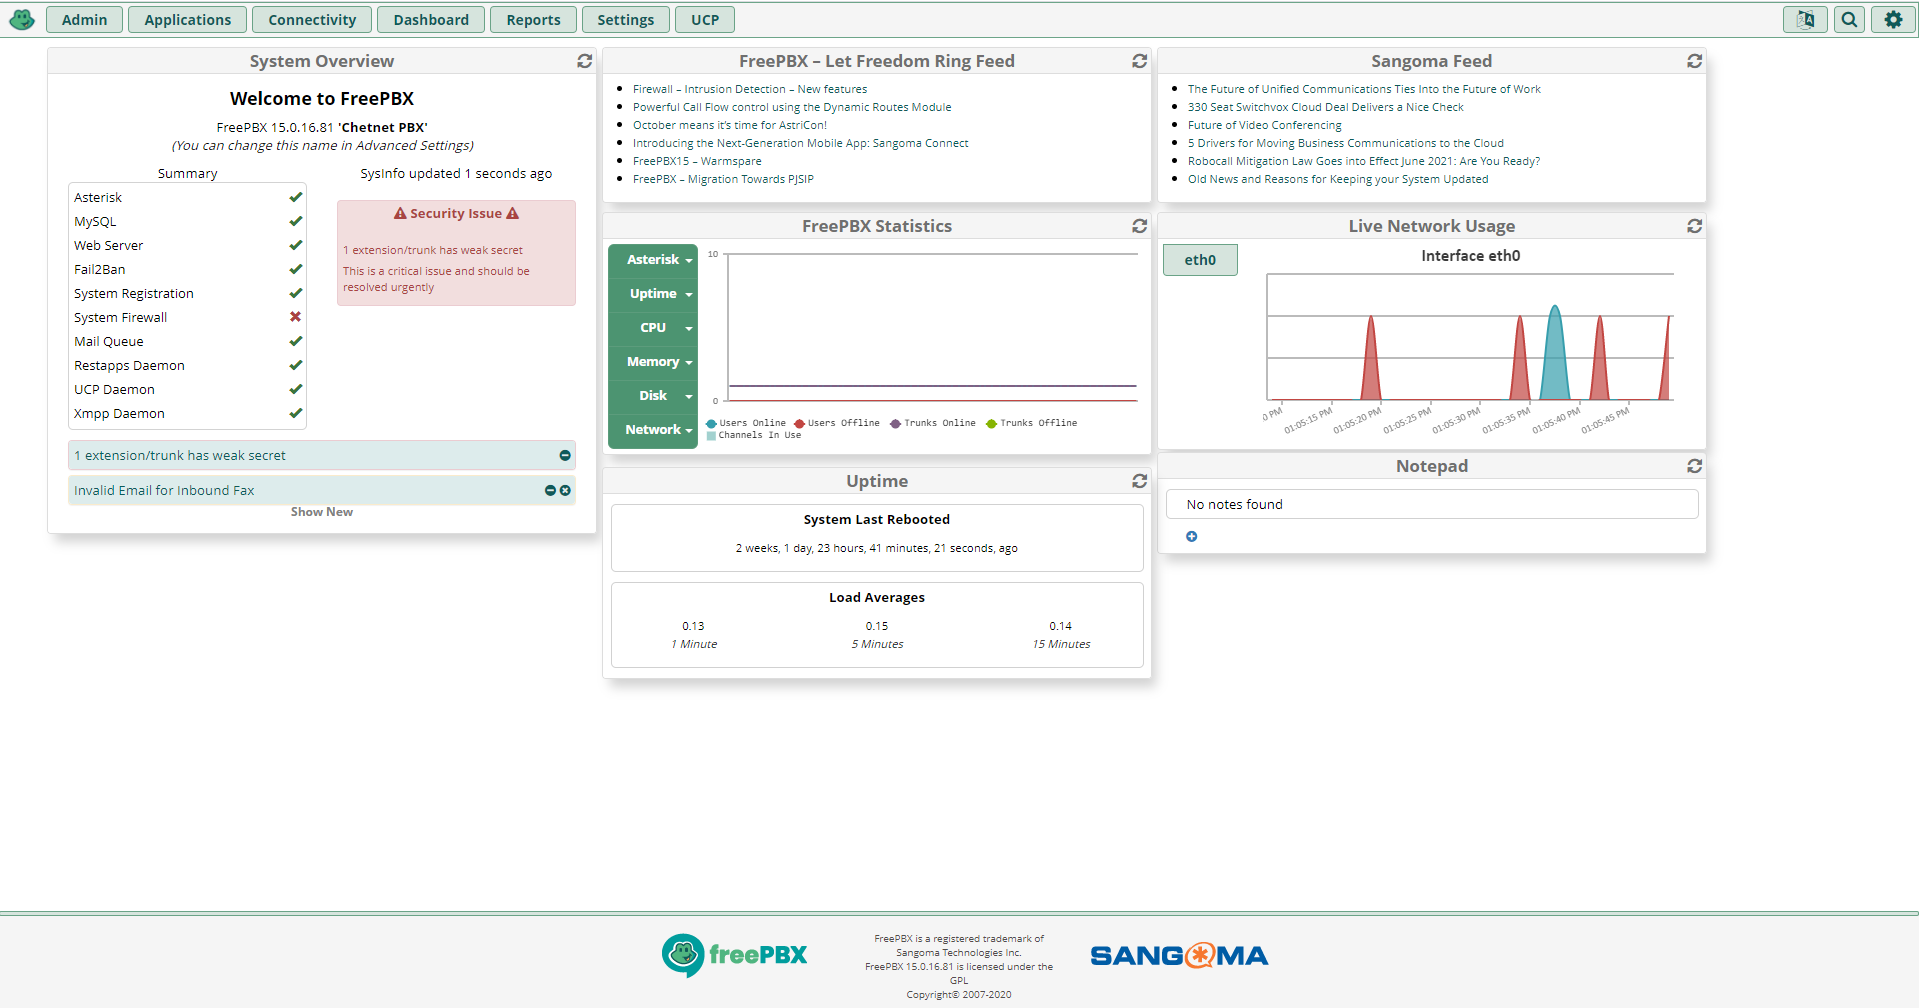Toggle Channels In Use legend item

(x=754, y=435)
